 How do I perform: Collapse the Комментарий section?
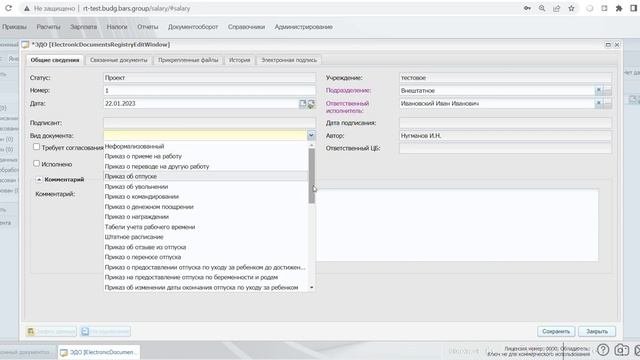point(39,180)
